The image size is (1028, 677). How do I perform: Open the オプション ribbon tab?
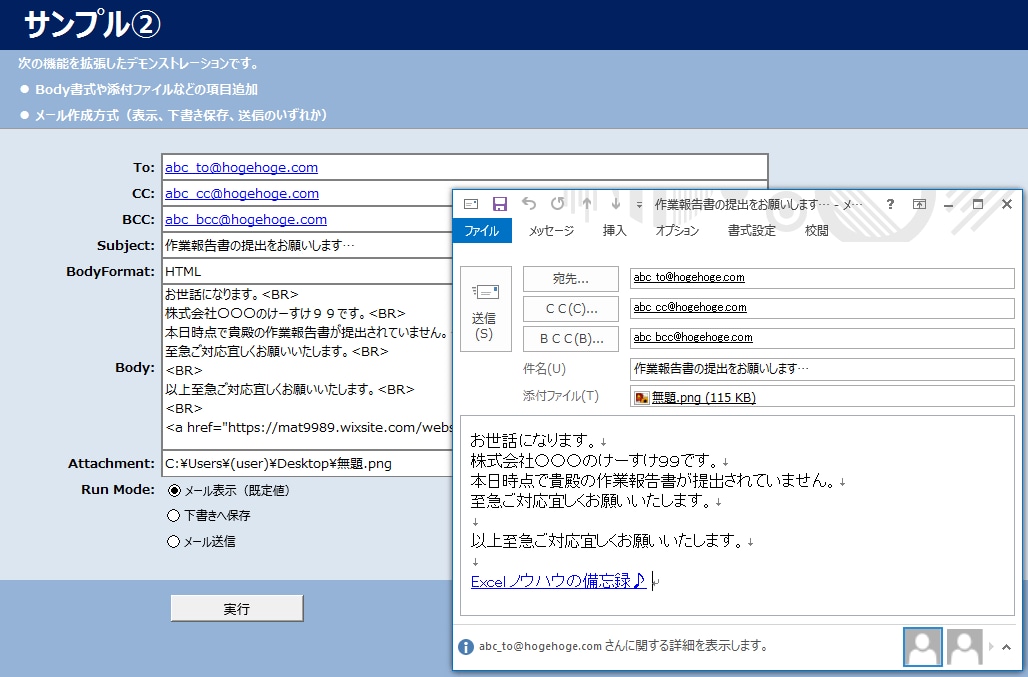pyautogui.click(x=677, y=231)
